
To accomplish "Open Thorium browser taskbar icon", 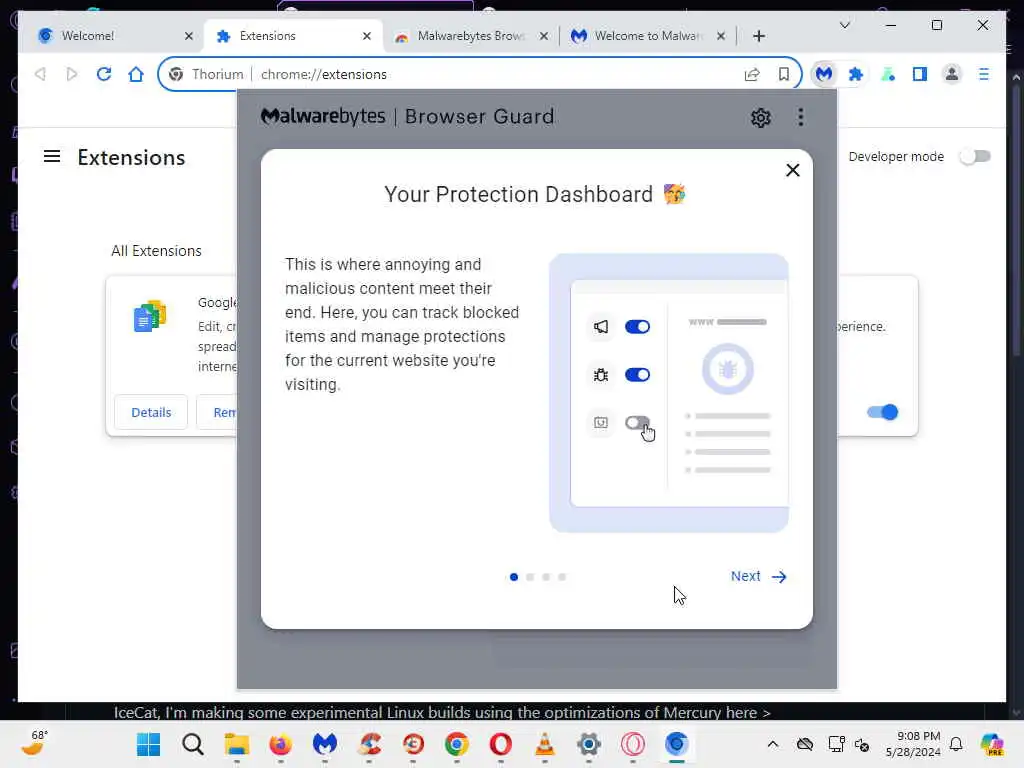I will point(677,744).
